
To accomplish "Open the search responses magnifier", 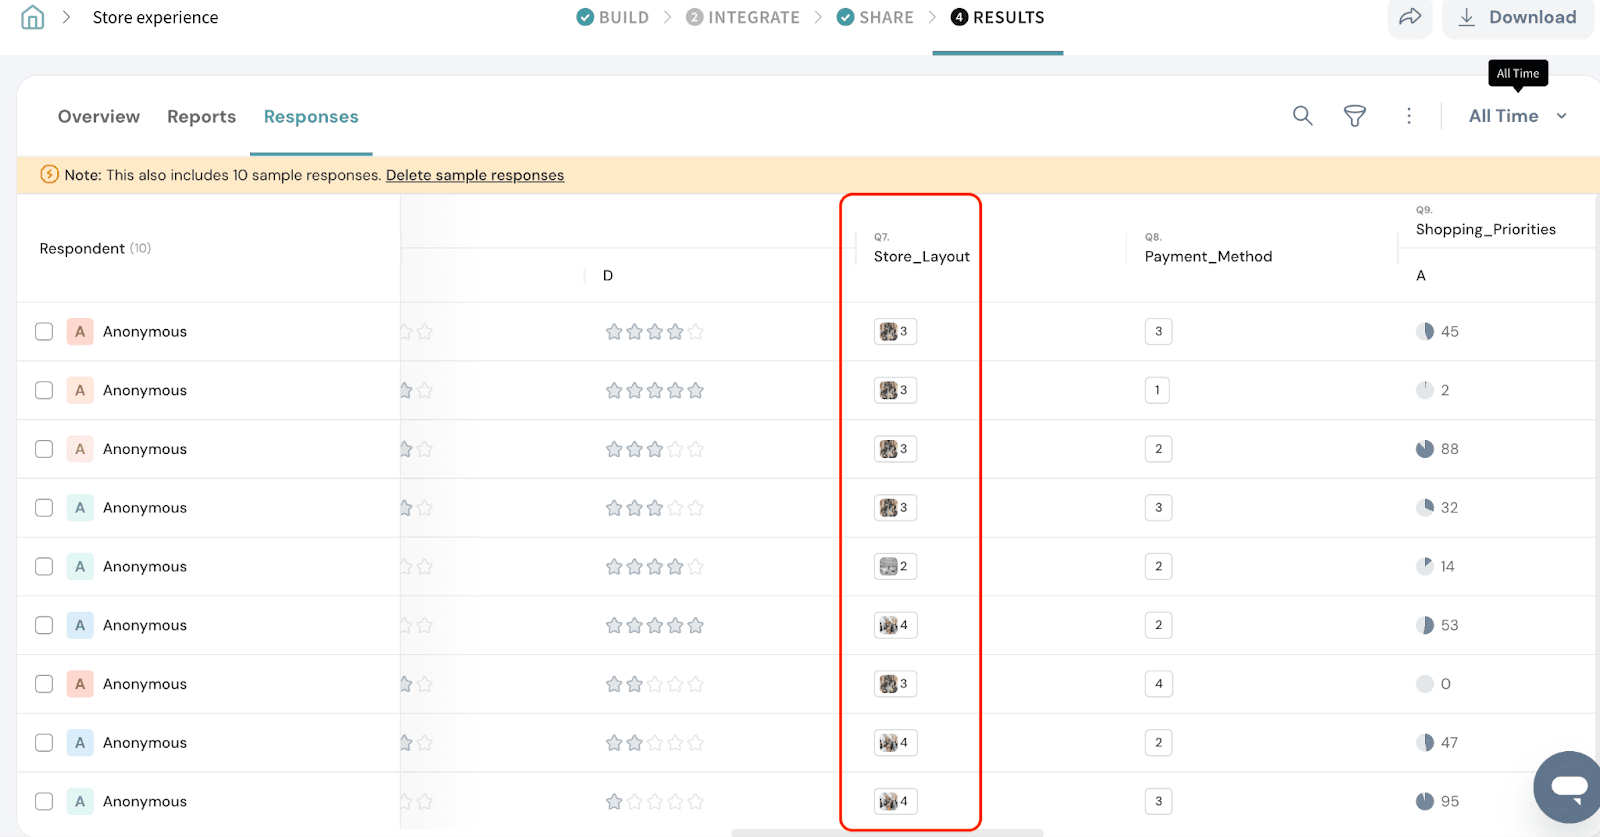I will point(1302,116).
